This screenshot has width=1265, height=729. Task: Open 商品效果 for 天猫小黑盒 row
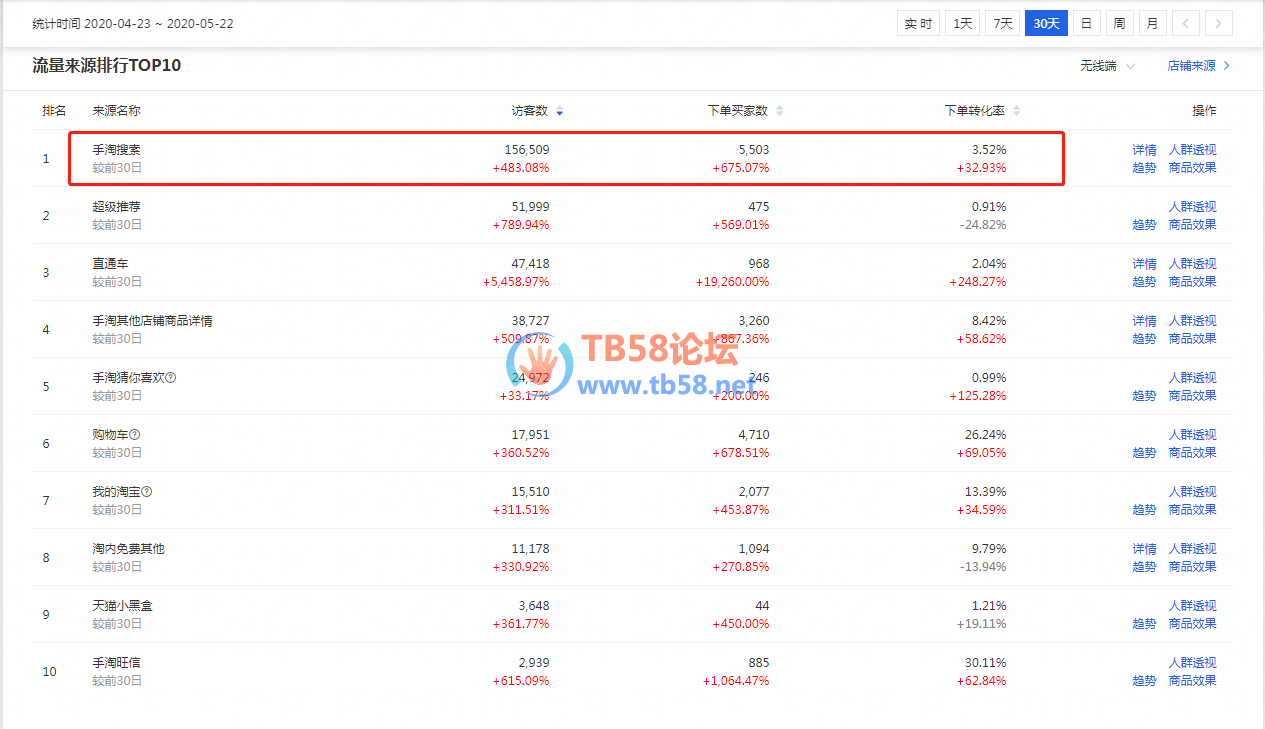click(1192, 624)
